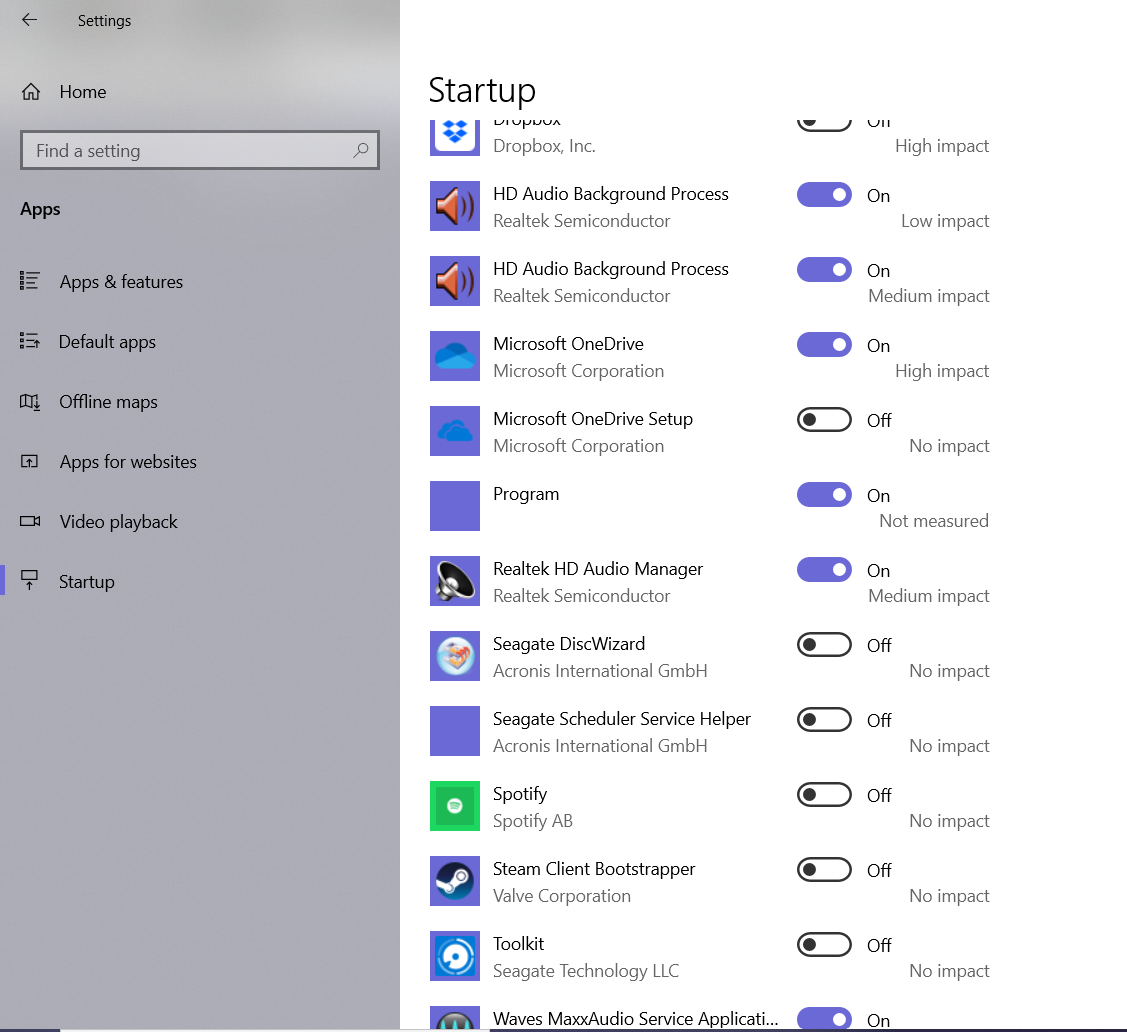The width and height of the screenshot is (1127, 1032).
Task: Toggle Toolkit startup on
Action: point(824,944)
